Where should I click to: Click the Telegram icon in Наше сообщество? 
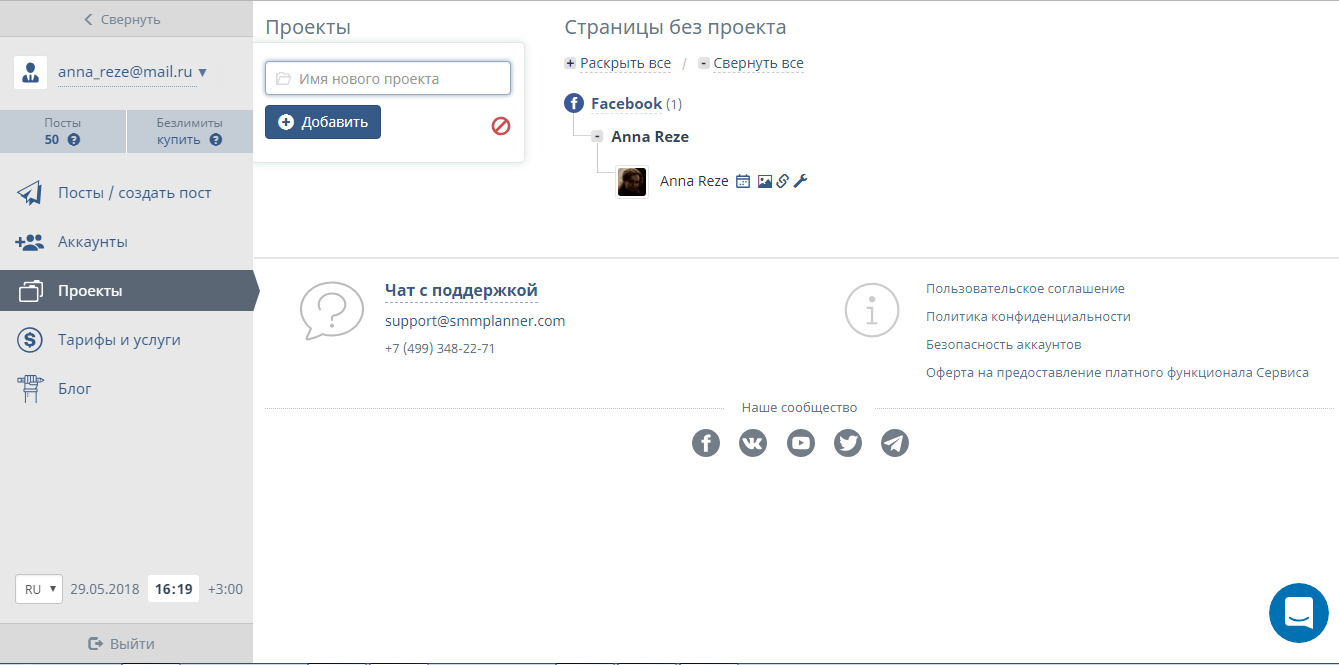895,442
